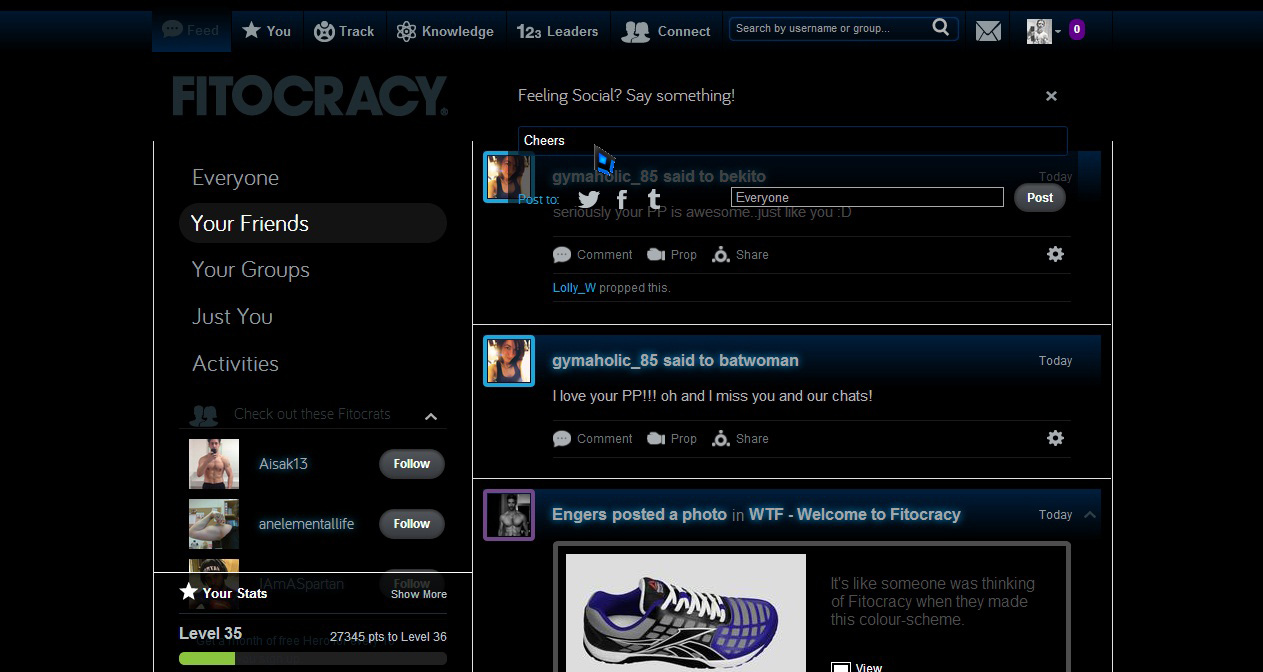1263x672 pixels.
Task: Select Everyone feed filter
Action: point(235,178)
